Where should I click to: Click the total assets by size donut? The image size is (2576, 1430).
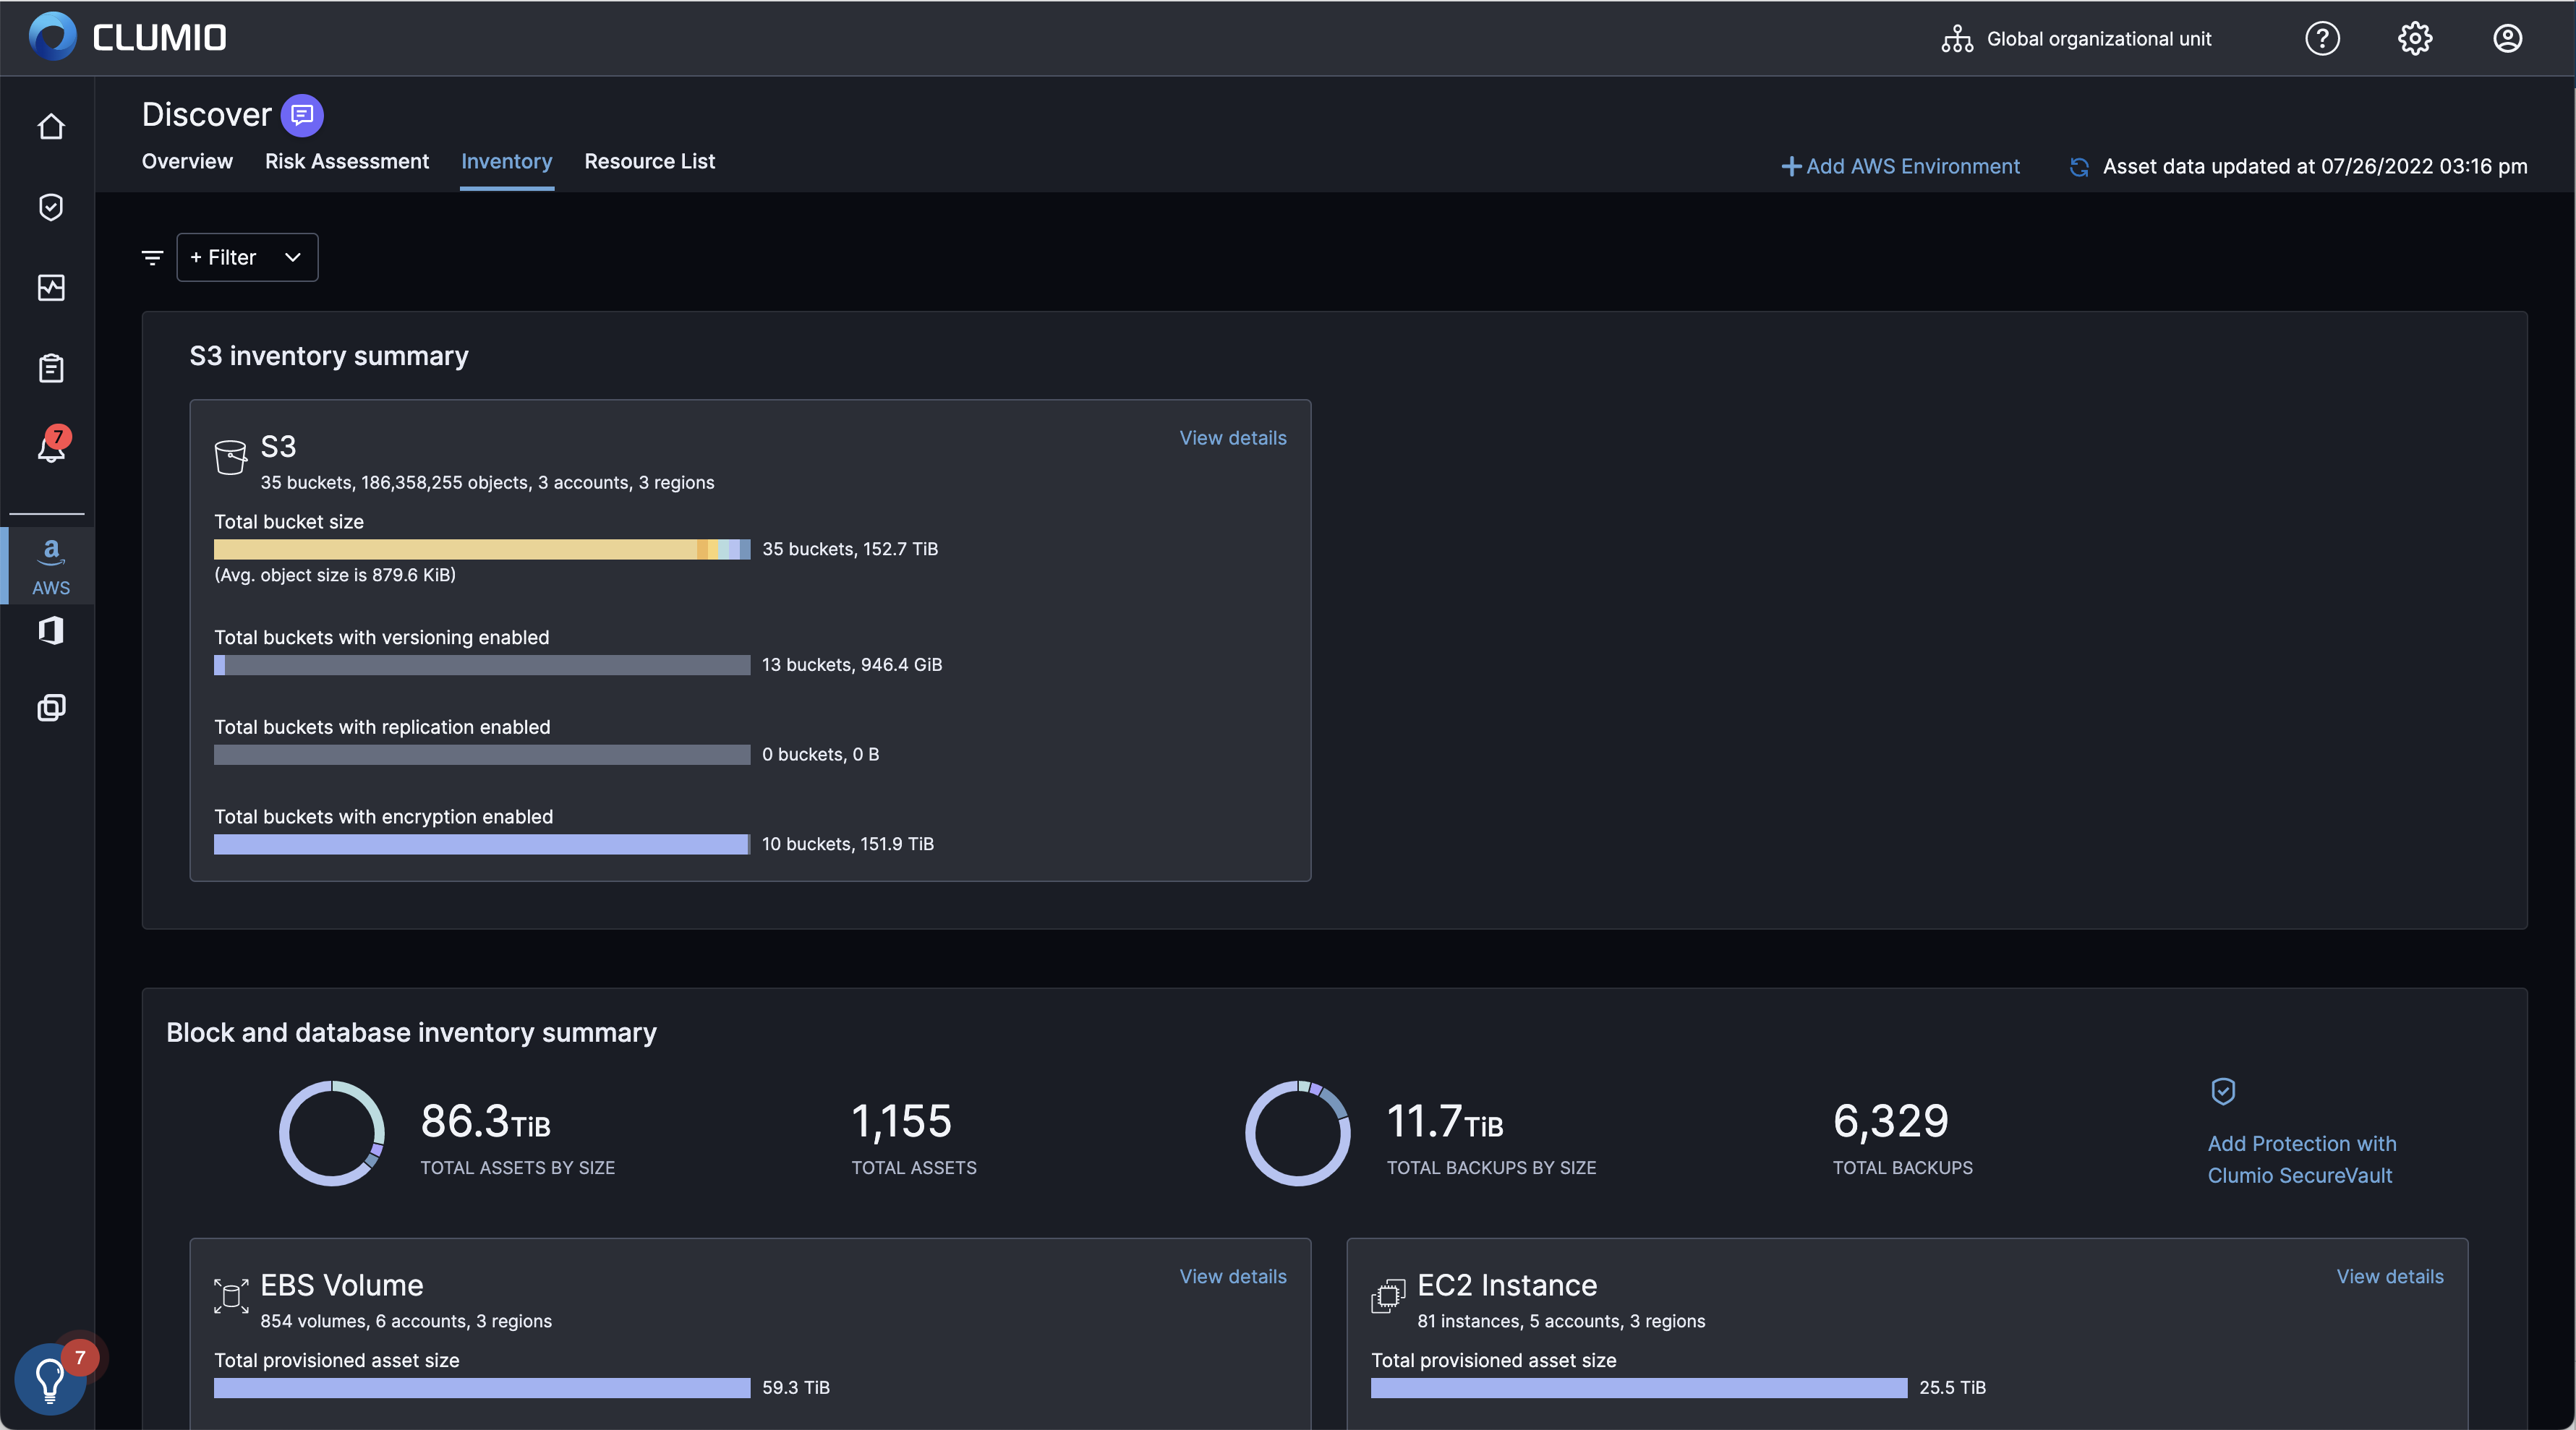[331, 1133]
